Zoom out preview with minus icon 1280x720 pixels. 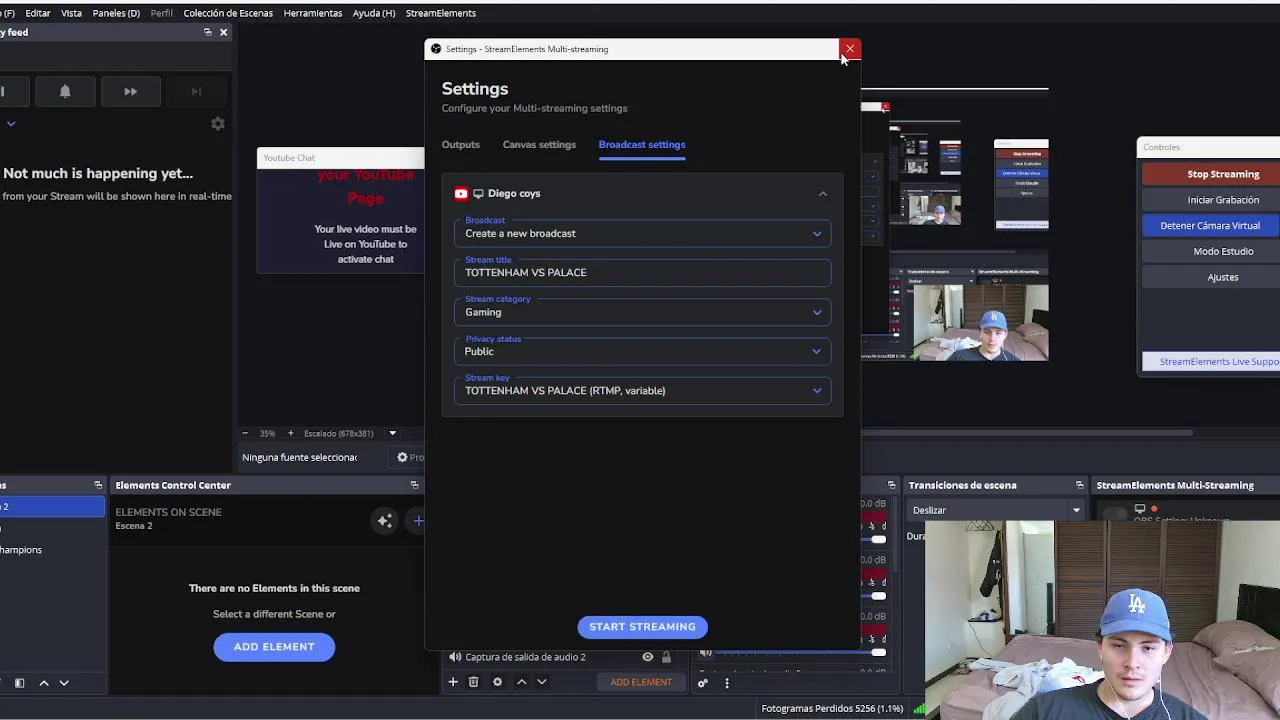point(245,433)
